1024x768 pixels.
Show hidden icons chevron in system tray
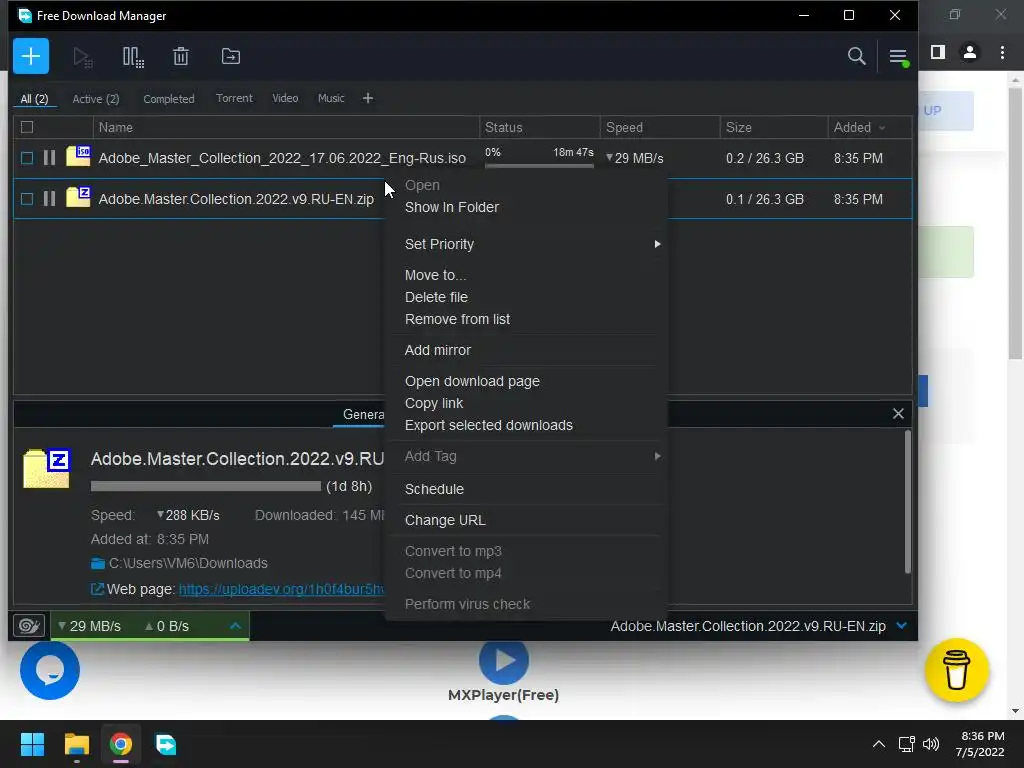[x=879, y=744]
